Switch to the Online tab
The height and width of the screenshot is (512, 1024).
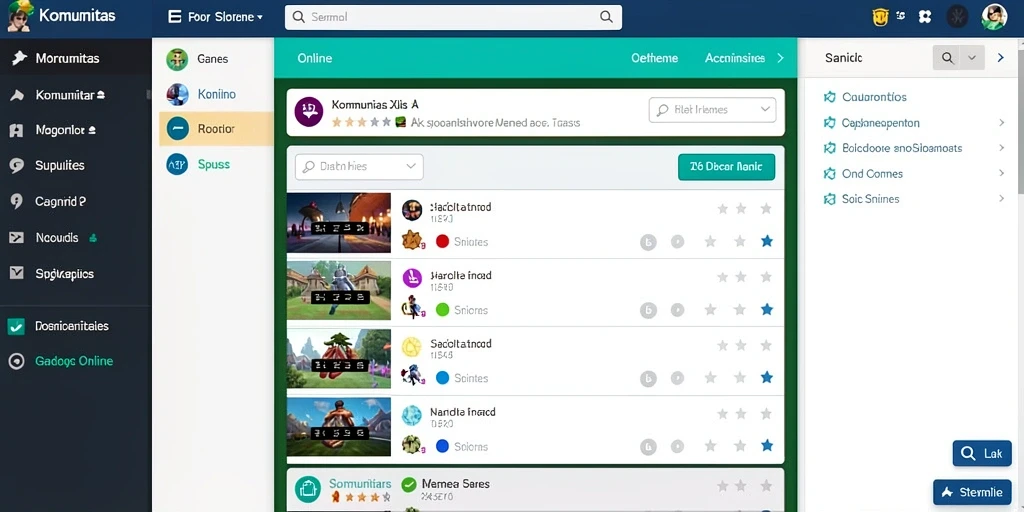315,58
